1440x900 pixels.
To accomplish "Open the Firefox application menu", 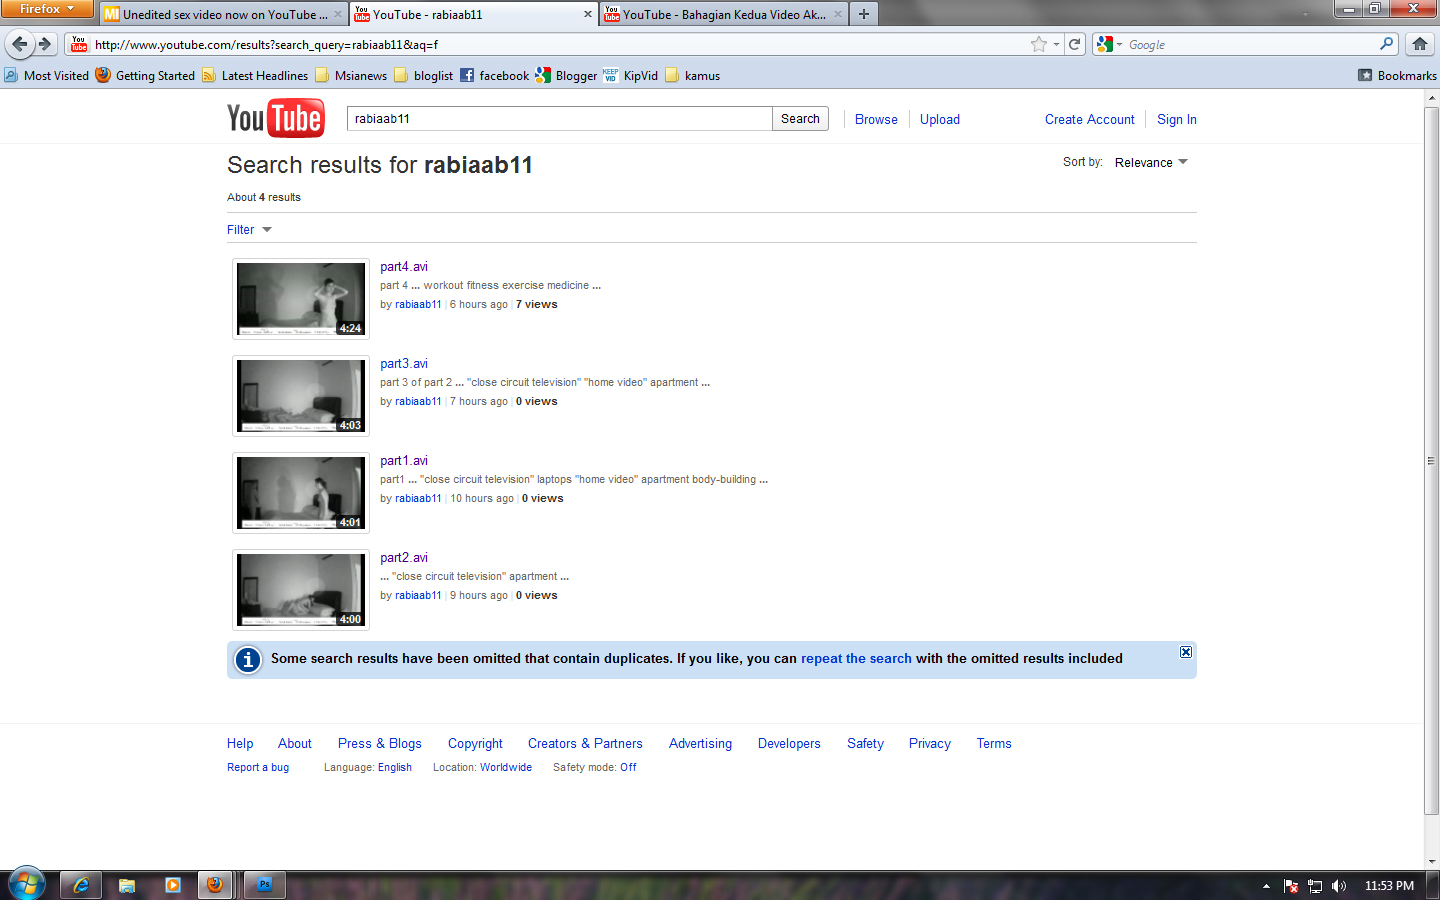I will pyautogui.click(x=46, y=9).
